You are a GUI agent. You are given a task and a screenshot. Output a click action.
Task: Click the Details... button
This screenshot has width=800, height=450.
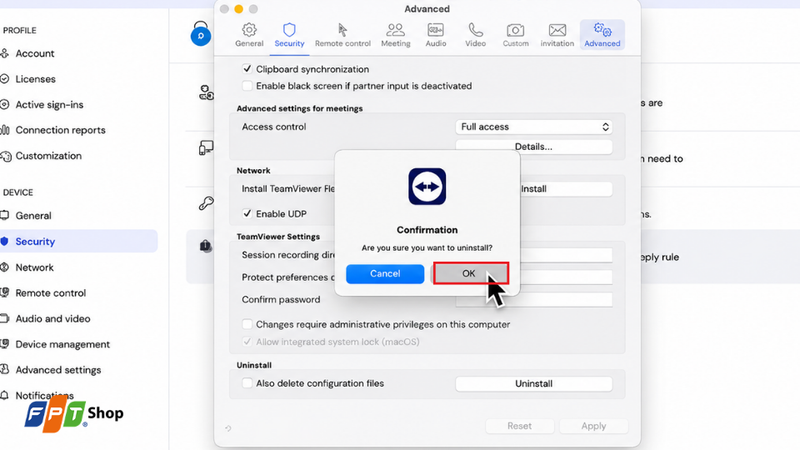(534, 147)
